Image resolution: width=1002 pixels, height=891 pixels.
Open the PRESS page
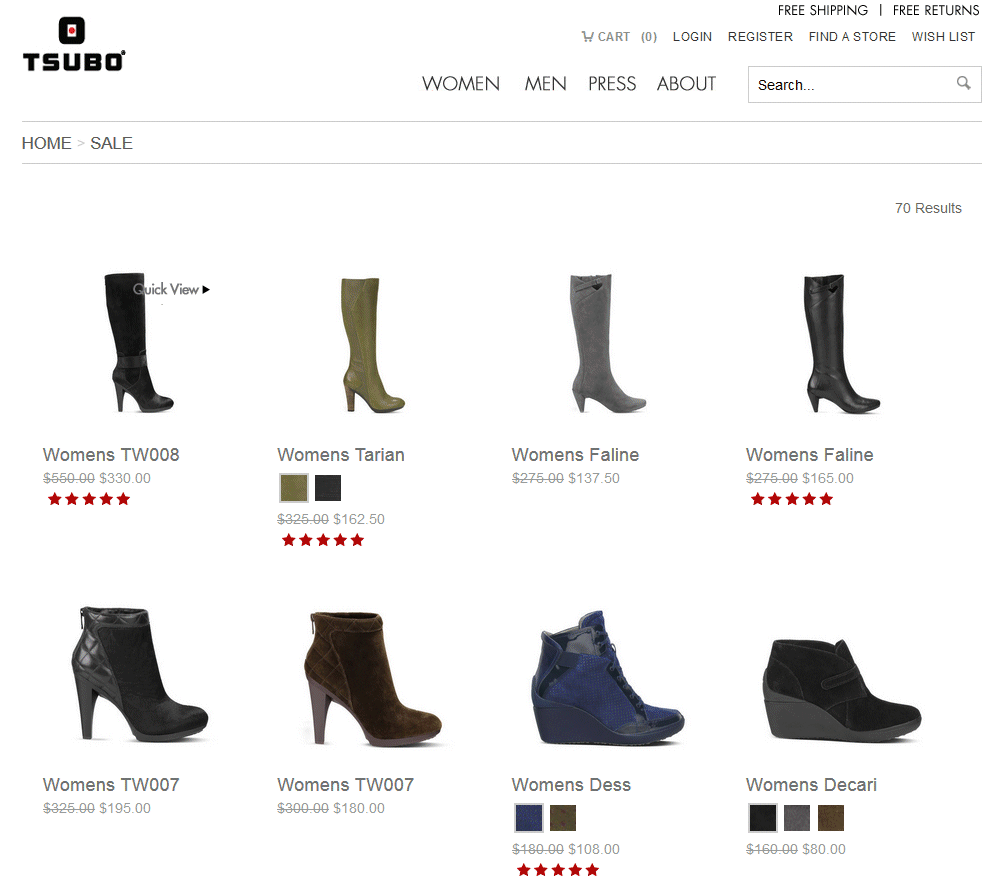tap(612, 84)
